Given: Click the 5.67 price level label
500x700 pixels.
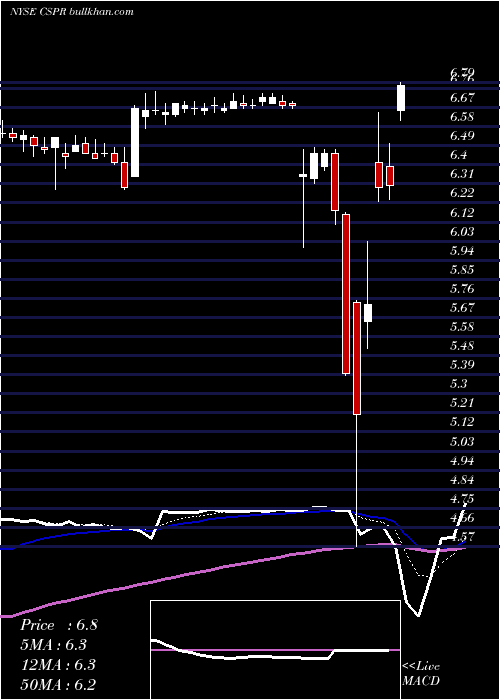Looking at the screenshot, I should [462, 308].
